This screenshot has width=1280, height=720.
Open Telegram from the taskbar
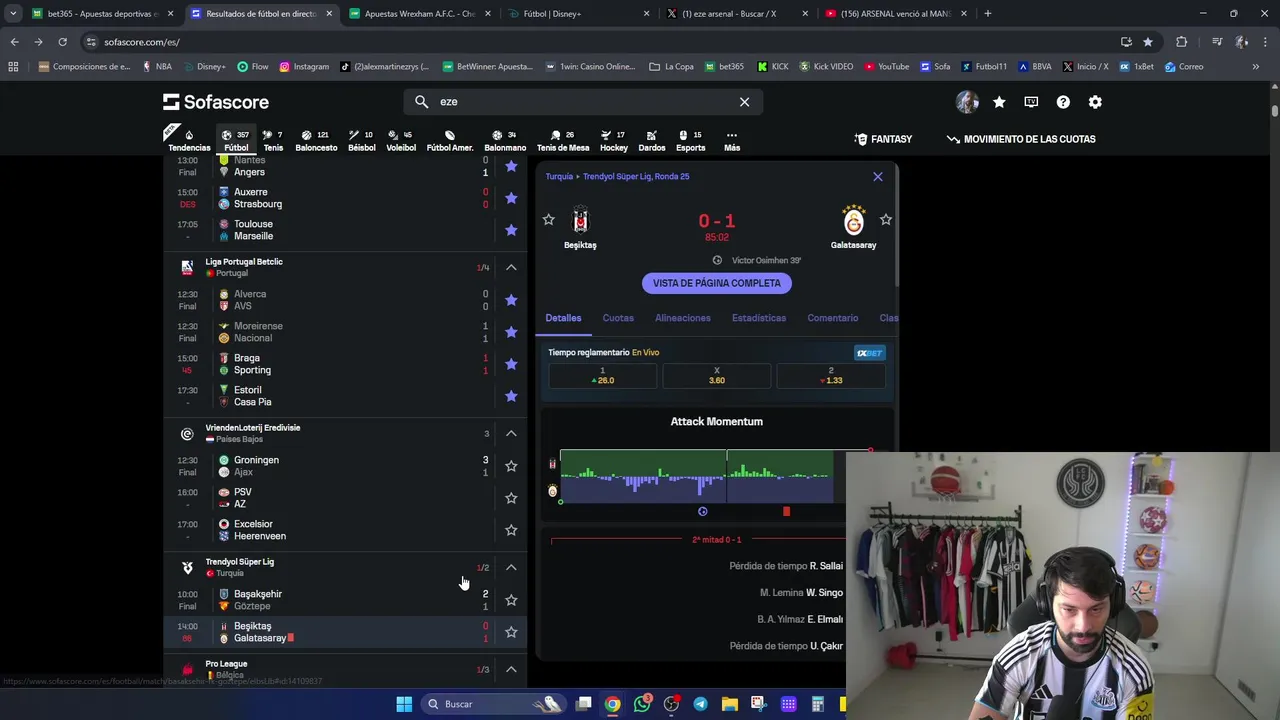(700, 704)
